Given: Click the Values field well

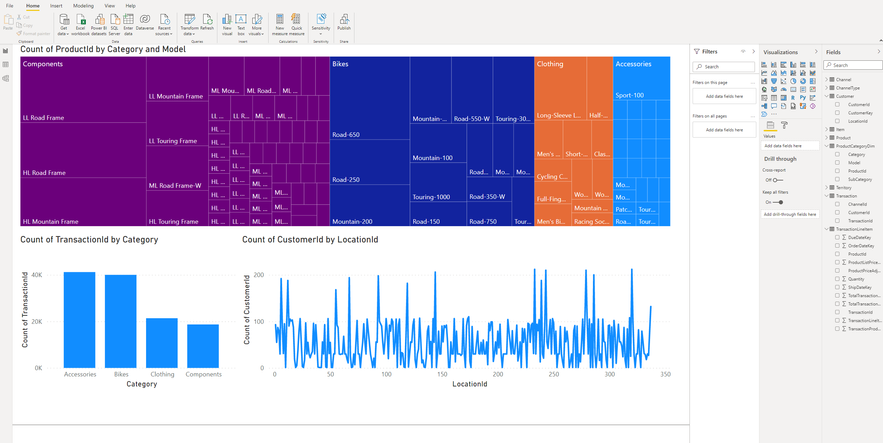Looking at the screenshot, I should 791,146.
